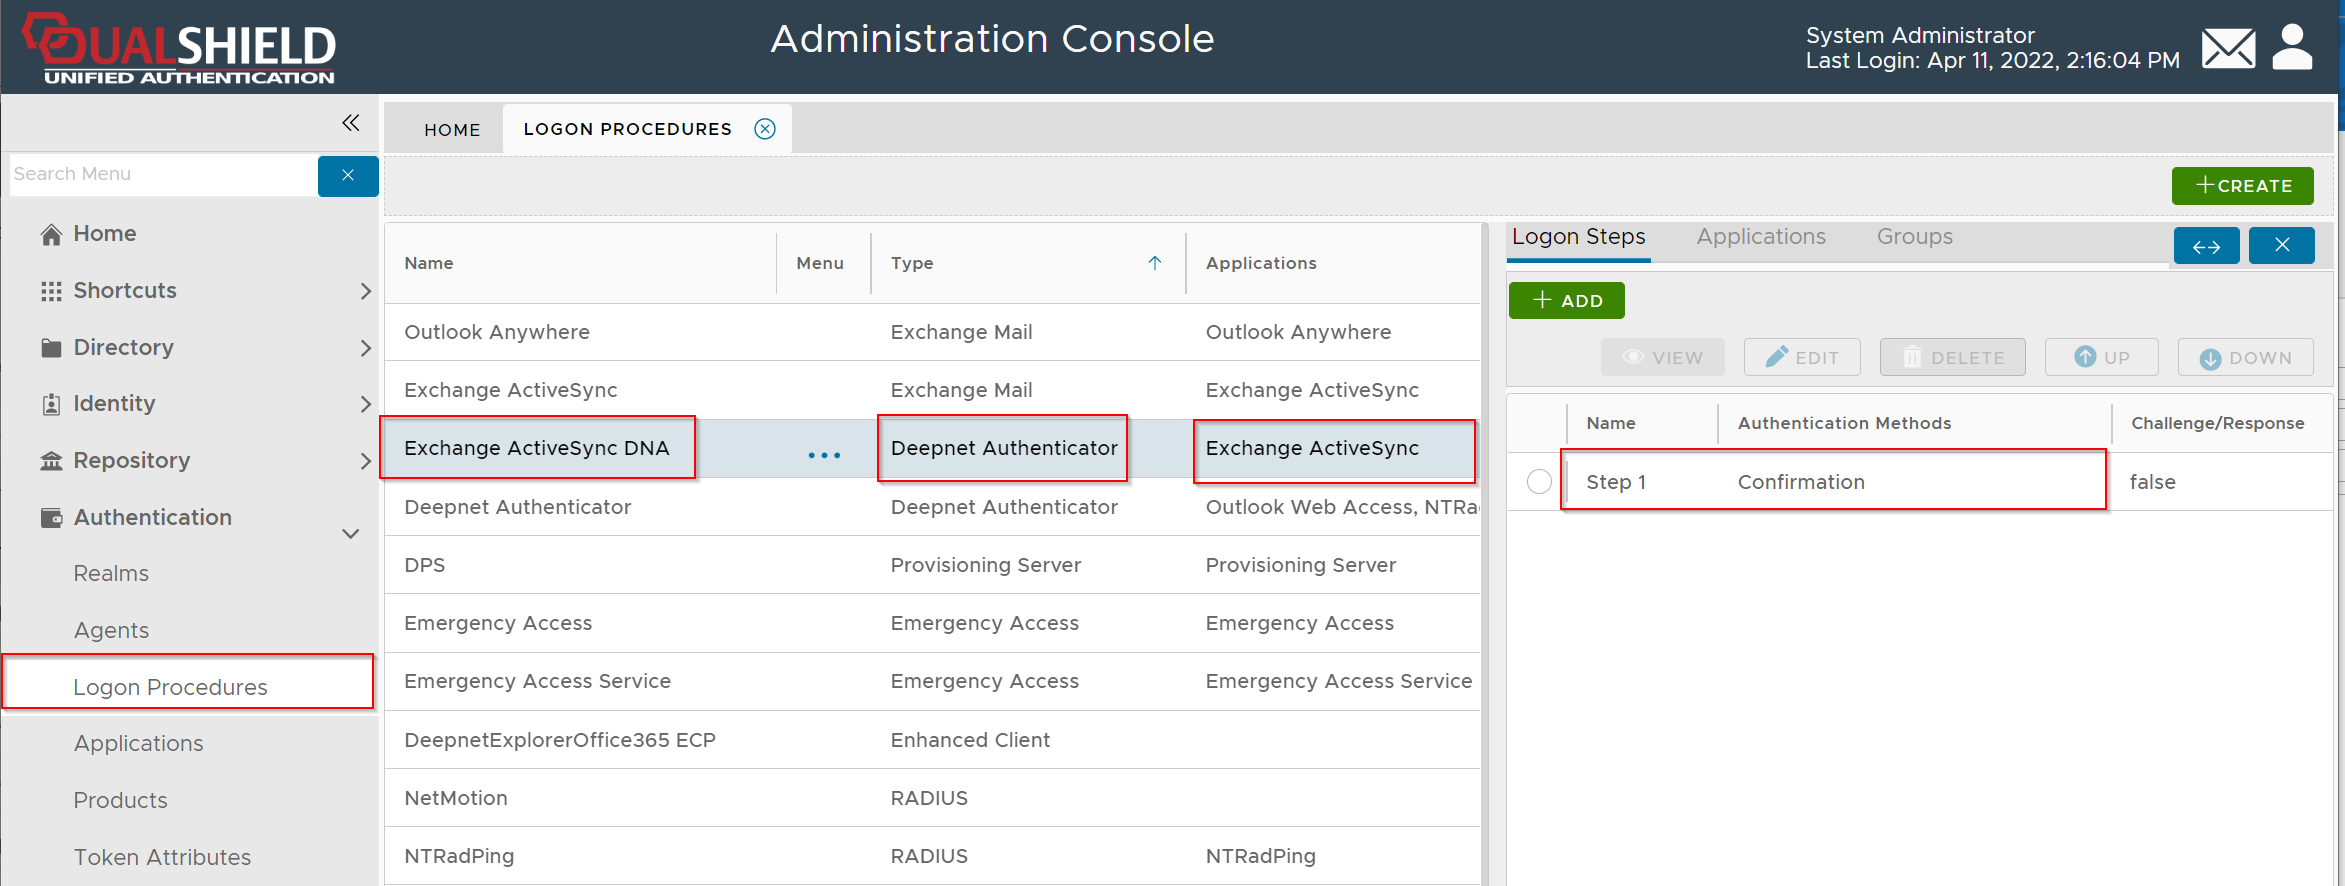
Task: Click the Add logon step button
Action: tap(1566, 301)
